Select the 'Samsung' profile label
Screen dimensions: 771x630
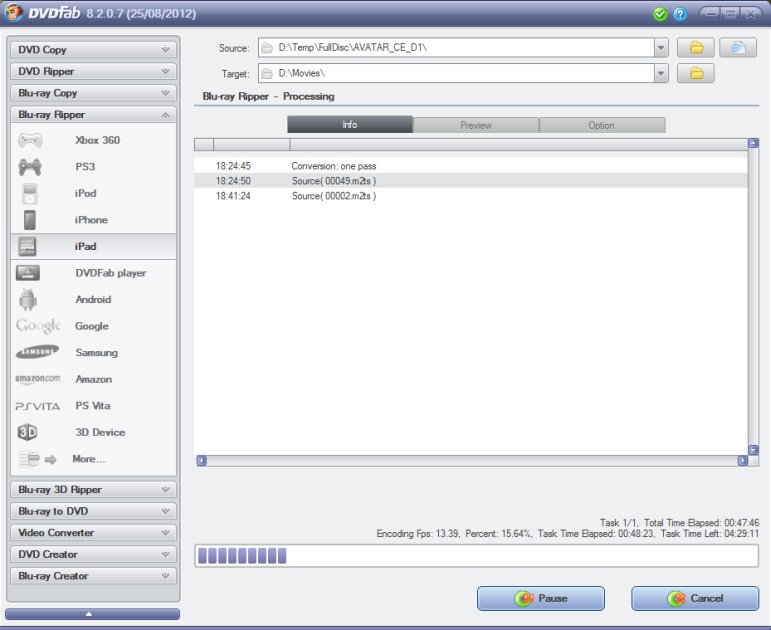[96, 353]
